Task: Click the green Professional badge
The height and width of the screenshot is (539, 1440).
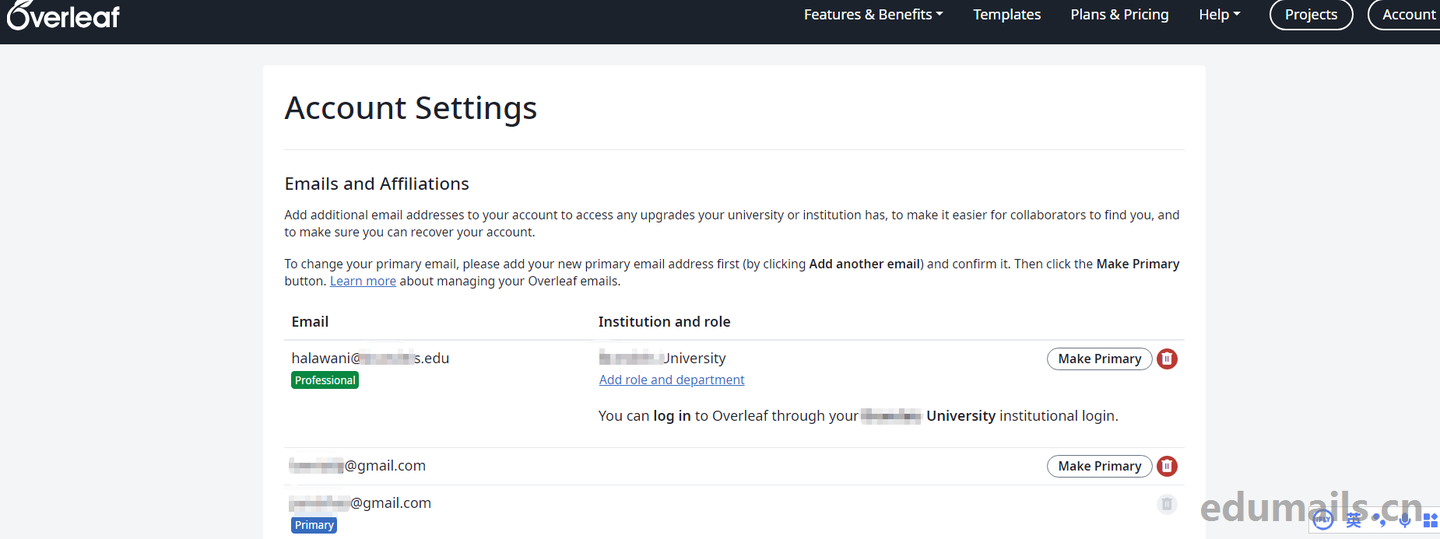Action: coord(325,380)
